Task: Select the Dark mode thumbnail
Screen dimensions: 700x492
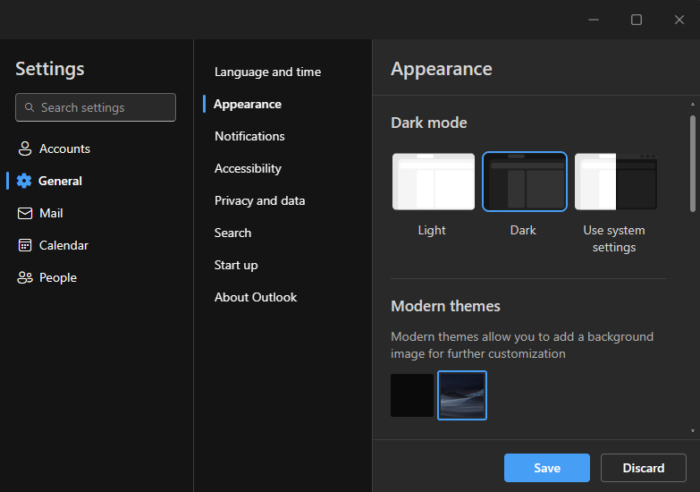Action: coord(524,182)
